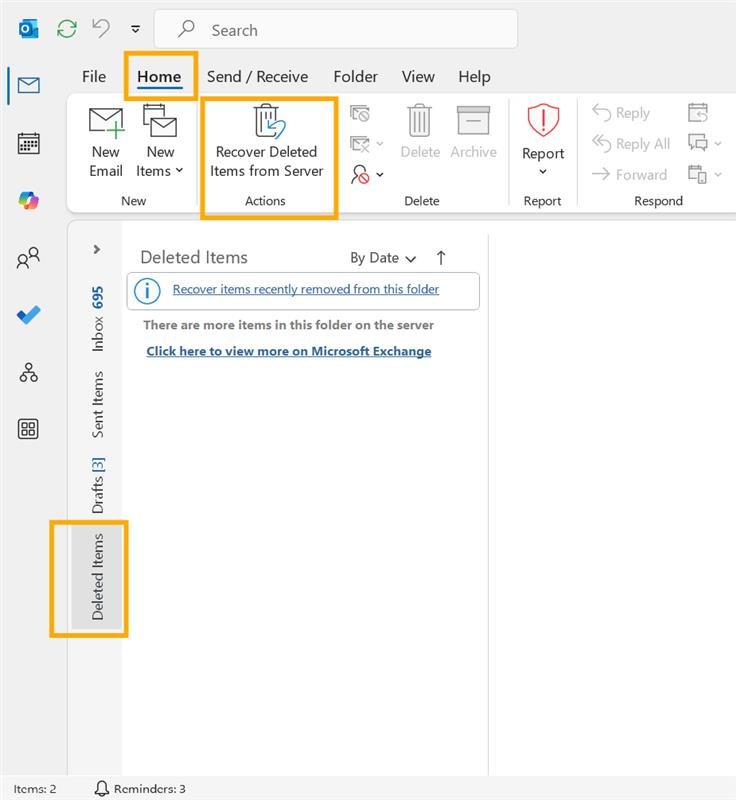736x800 pixels.
Task: Click the Undo arrow icon
Action: [x=101, y=29]
